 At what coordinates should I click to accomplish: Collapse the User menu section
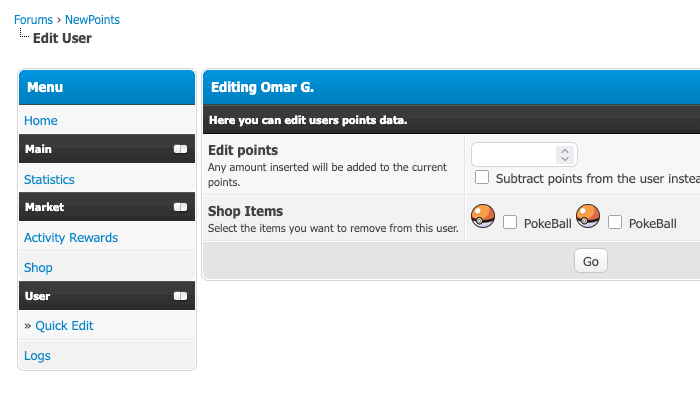(180, 296)
